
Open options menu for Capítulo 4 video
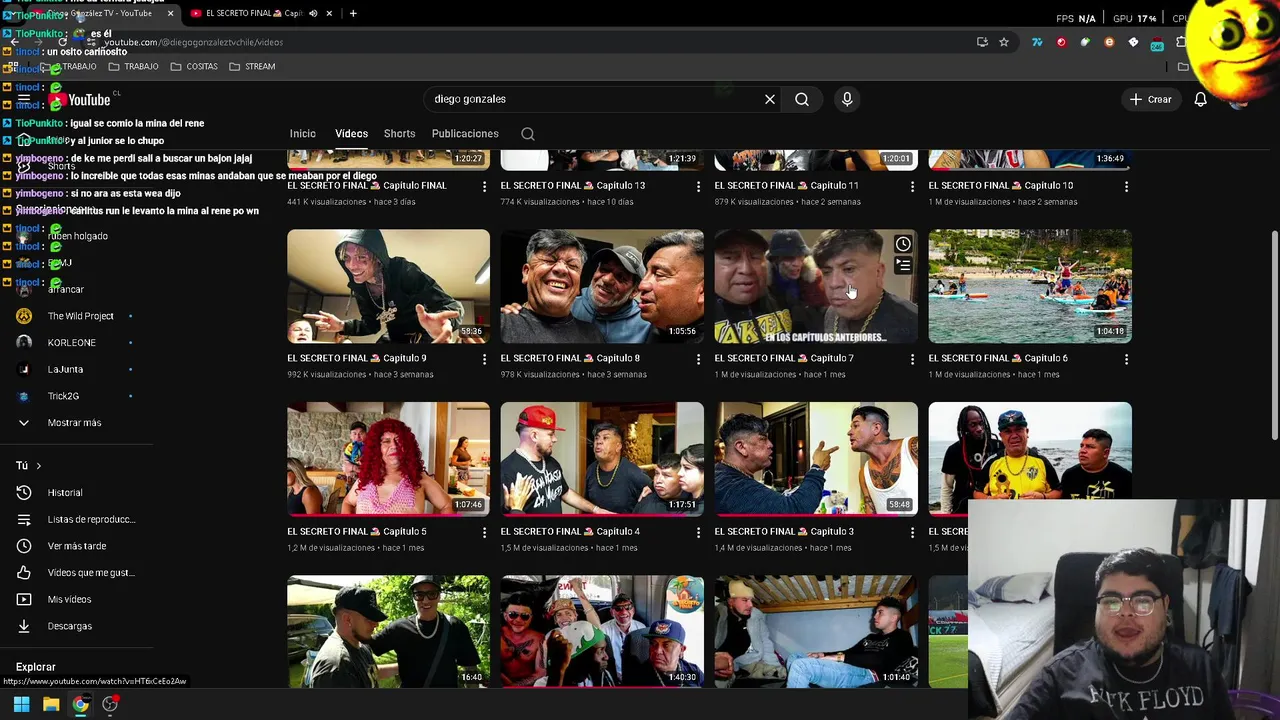tap(699, 532)
